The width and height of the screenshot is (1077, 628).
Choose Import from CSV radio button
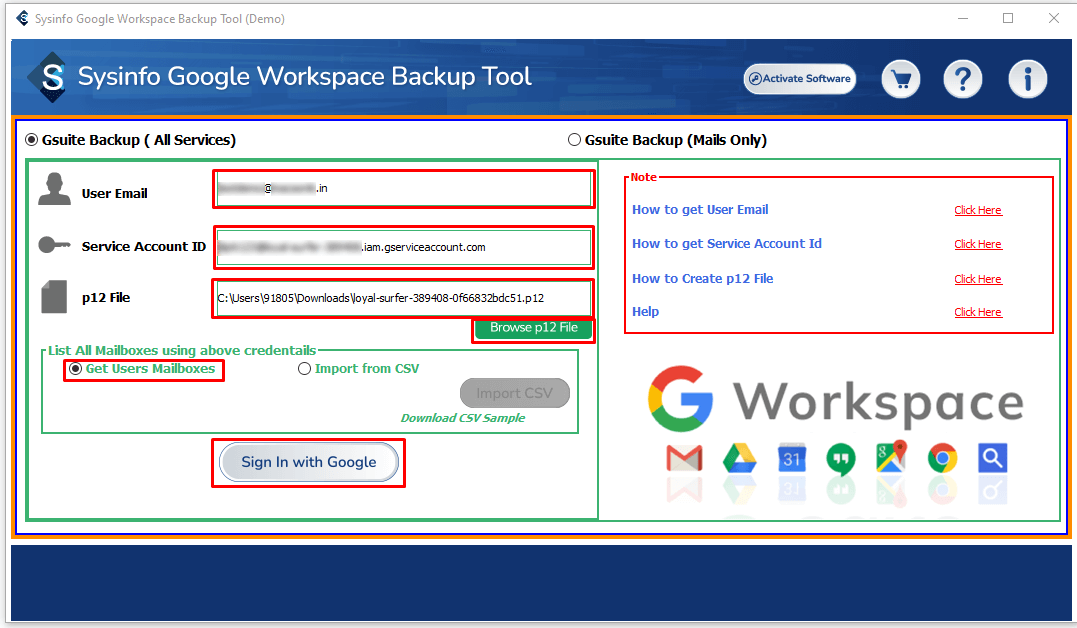coord(359,369)
